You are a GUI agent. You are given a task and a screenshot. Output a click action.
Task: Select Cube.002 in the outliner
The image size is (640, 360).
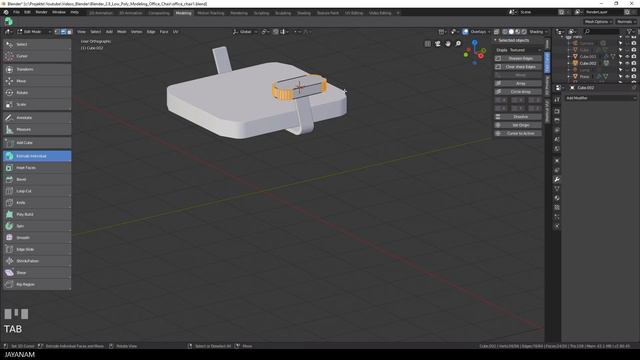tap(588, 63)
